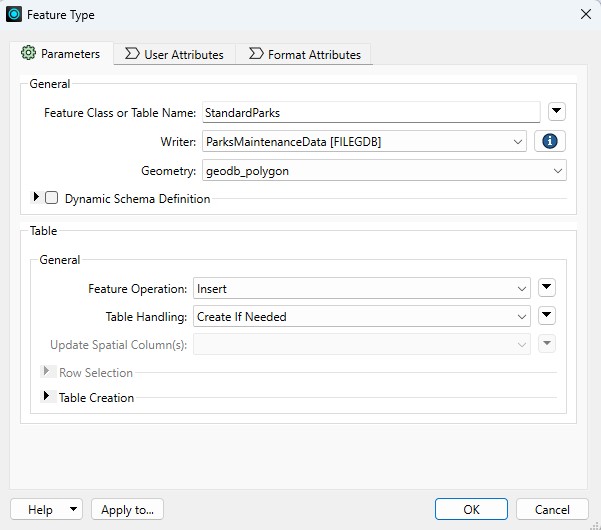
Task: Click the Feature Class name input field
Action: point(370,113)
